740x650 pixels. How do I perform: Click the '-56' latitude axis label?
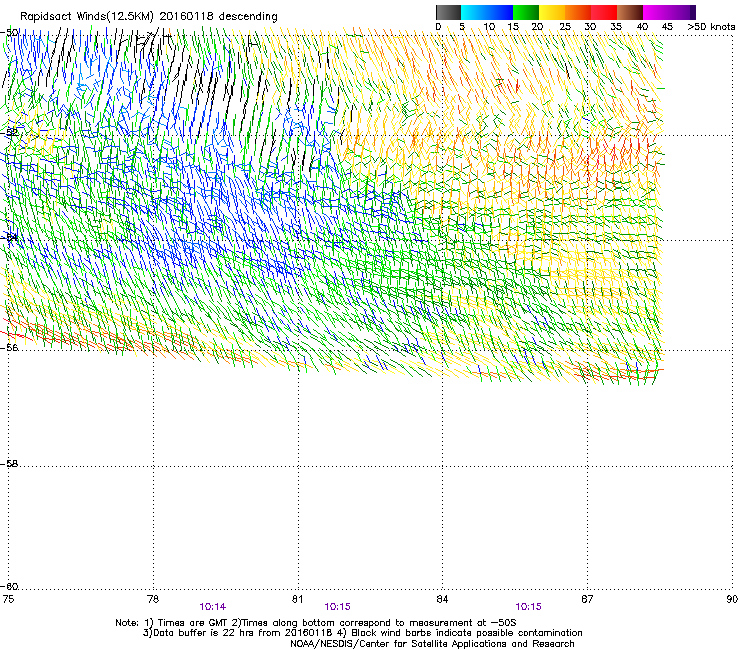(x=9, y=347)
